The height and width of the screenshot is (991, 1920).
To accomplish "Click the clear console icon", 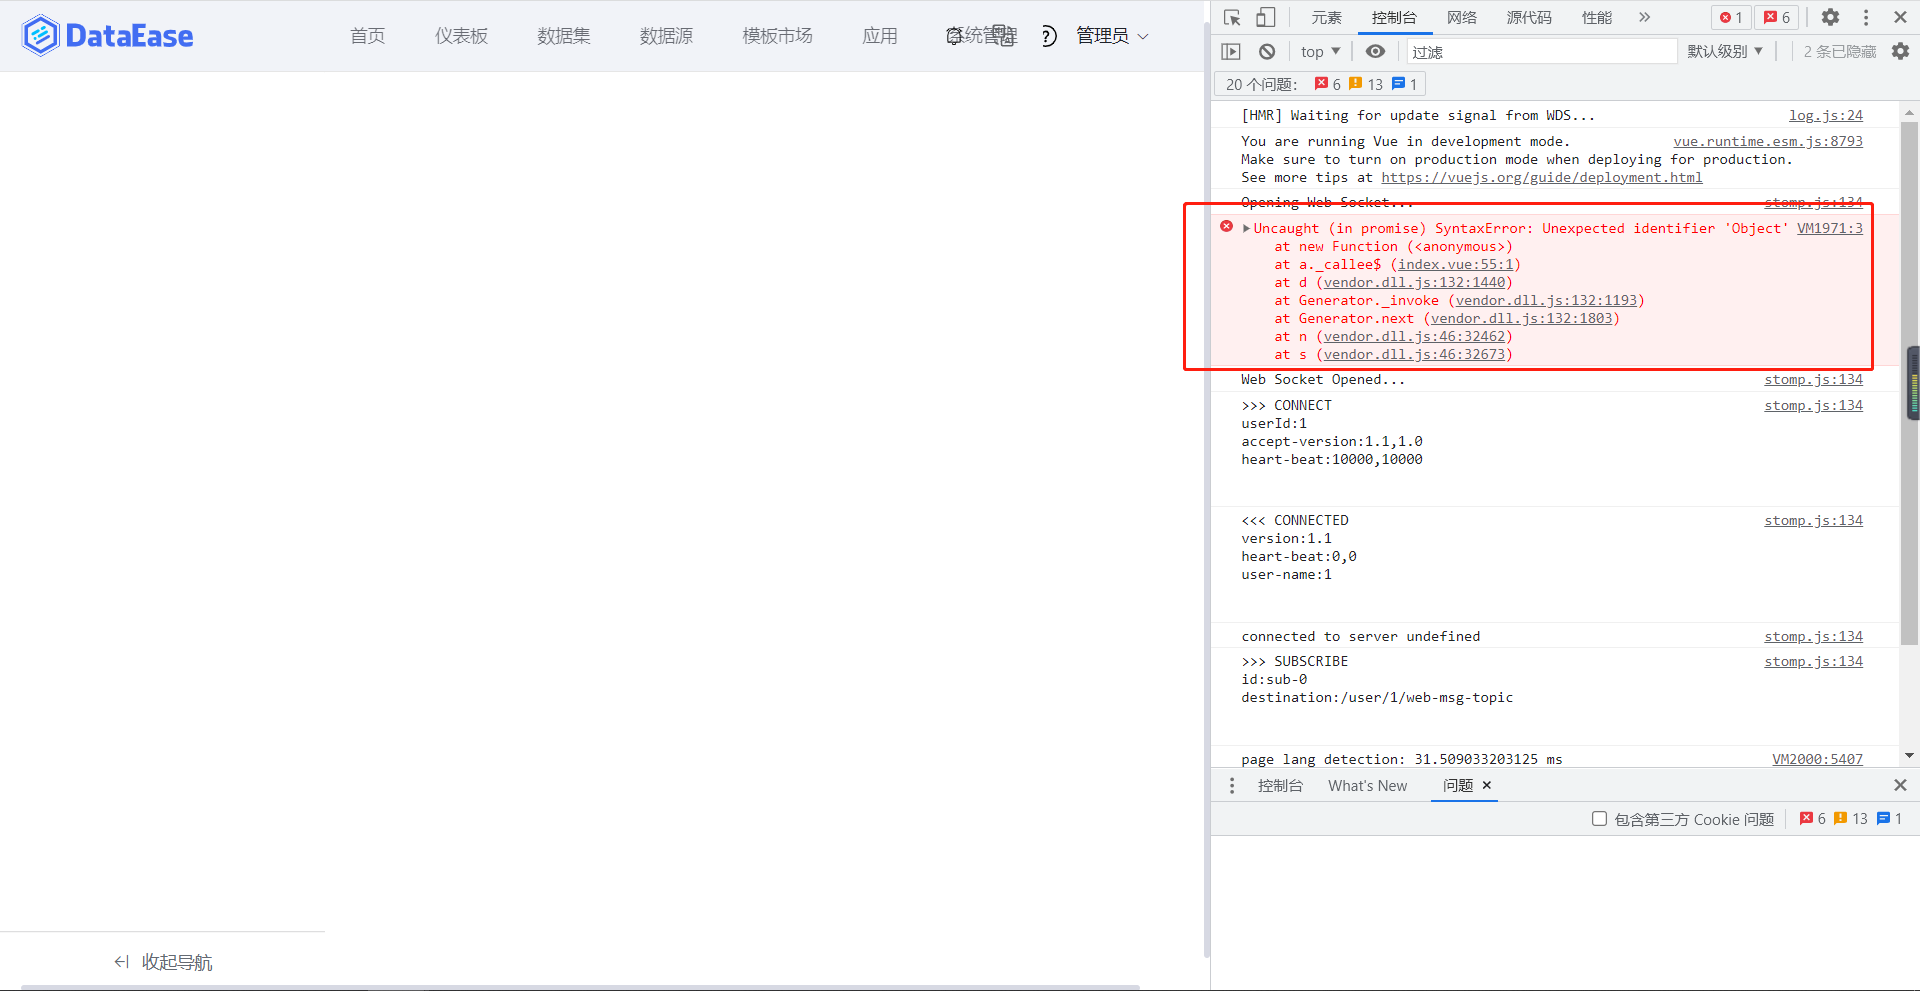I will (1266, 51).
